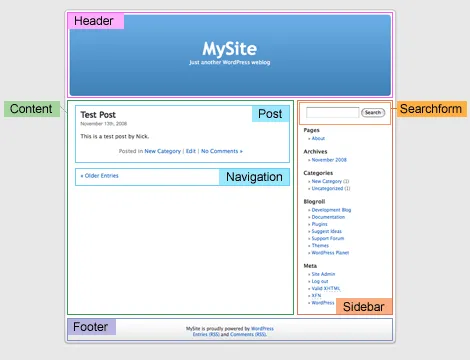Screen dimensions: 470x360
Task: Open the Themes blogroll link
Action: pos(320,246)
